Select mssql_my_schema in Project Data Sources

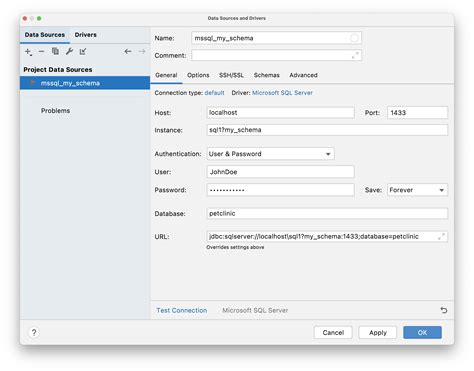click(85, 83)
